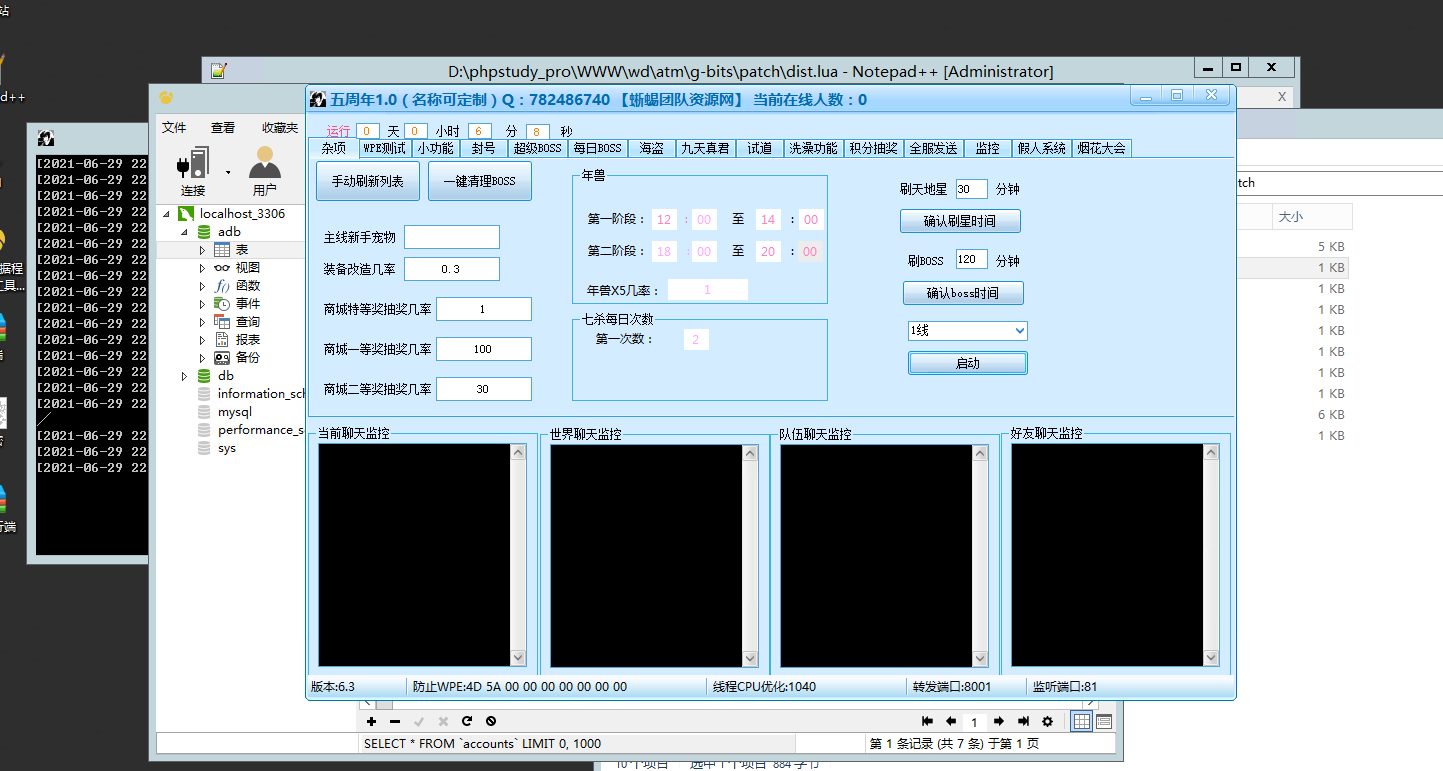Switch to the 海盗 tab
Screen dimensions: 1443x771
[x=651, y=148]
